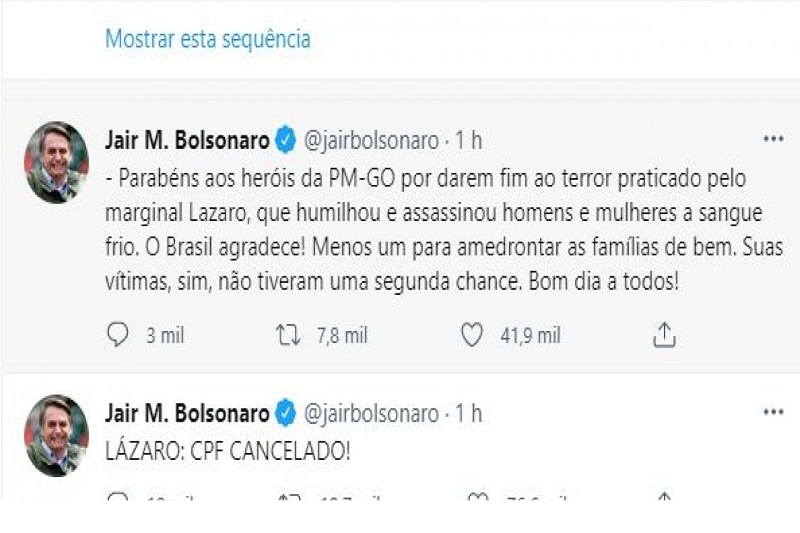The image size is (800, 533).
Task: Open profile picture on CPF CANCELADO tweet
Action: point(56,433)
